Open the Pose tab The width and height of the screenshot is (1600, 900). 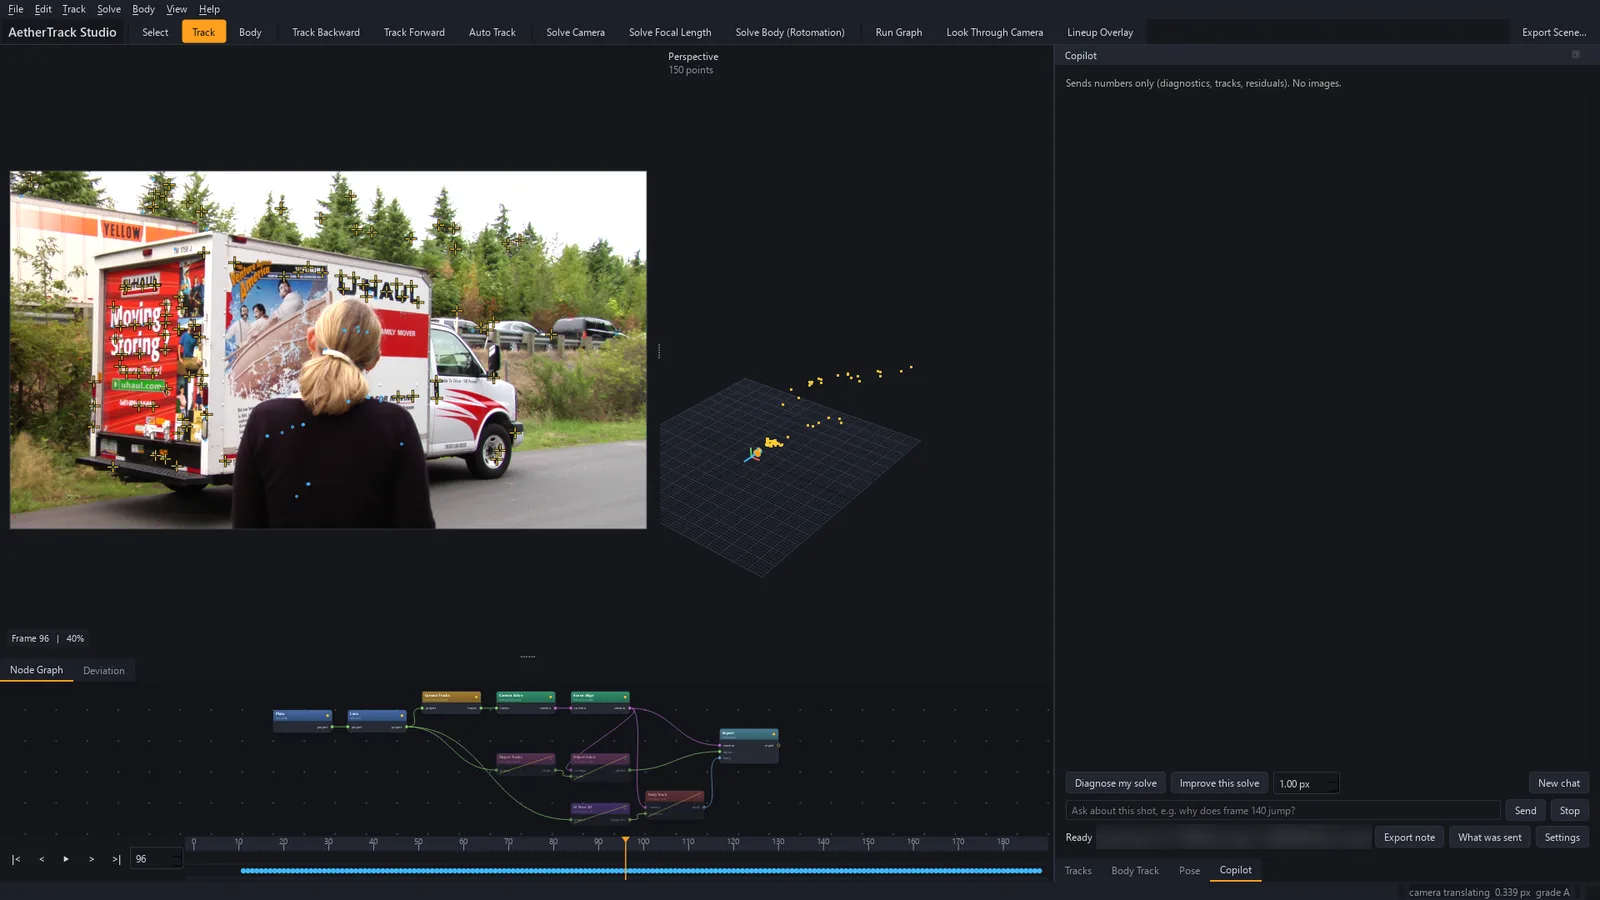pos(1189,871)
